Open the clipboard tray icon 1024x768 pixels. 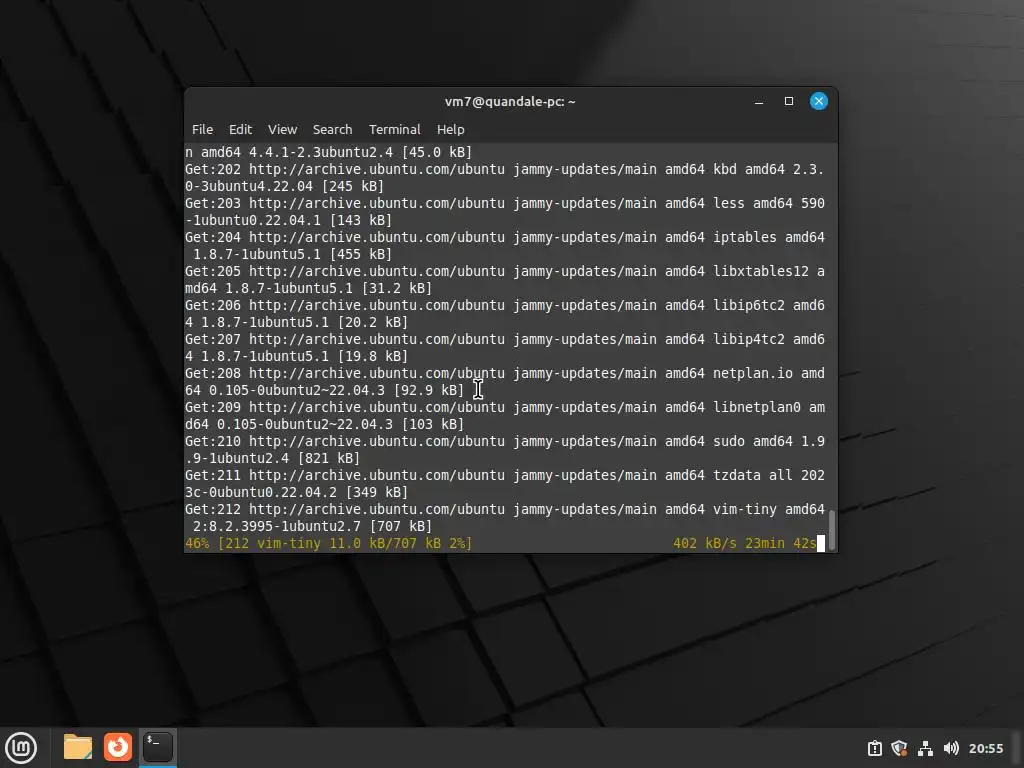tap(874, 748)
